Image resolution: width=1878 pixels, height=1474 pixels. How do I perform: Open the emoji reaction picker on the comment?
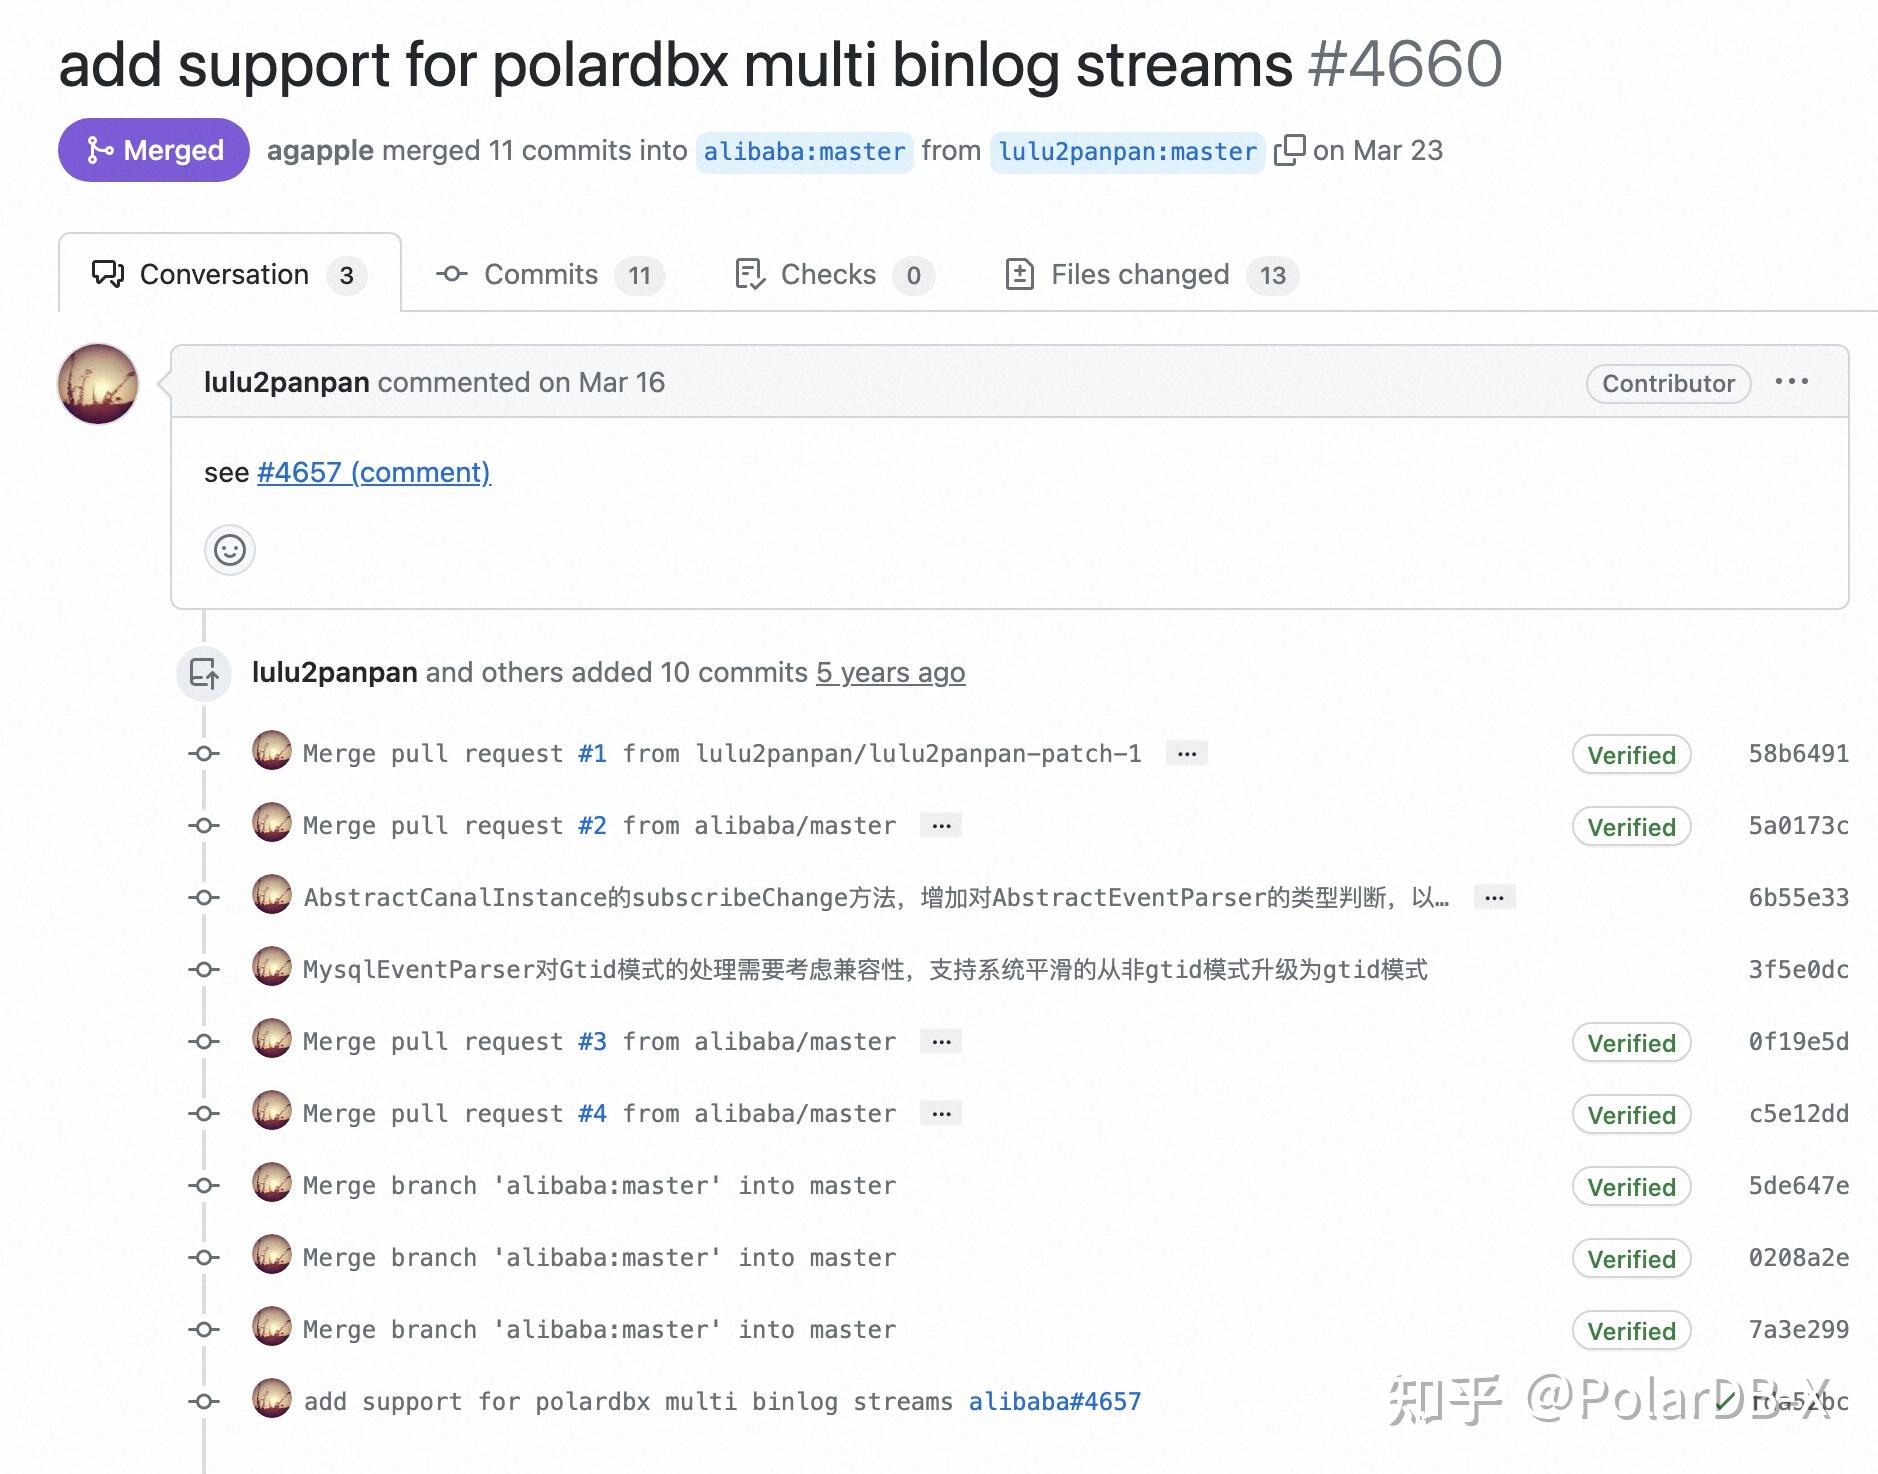(229, 550)
